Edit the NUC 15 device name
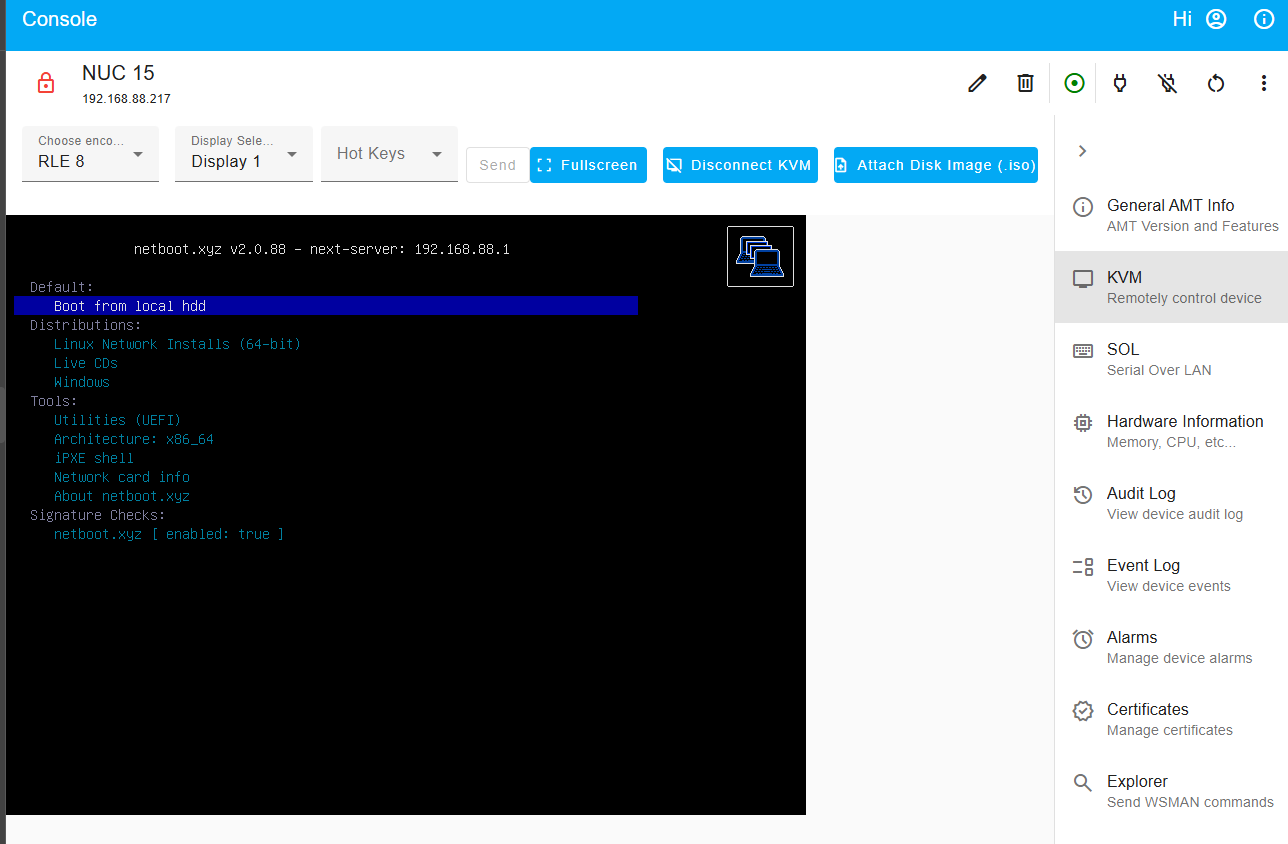The height and width of the screenshot is (844, 1288). 976,83
